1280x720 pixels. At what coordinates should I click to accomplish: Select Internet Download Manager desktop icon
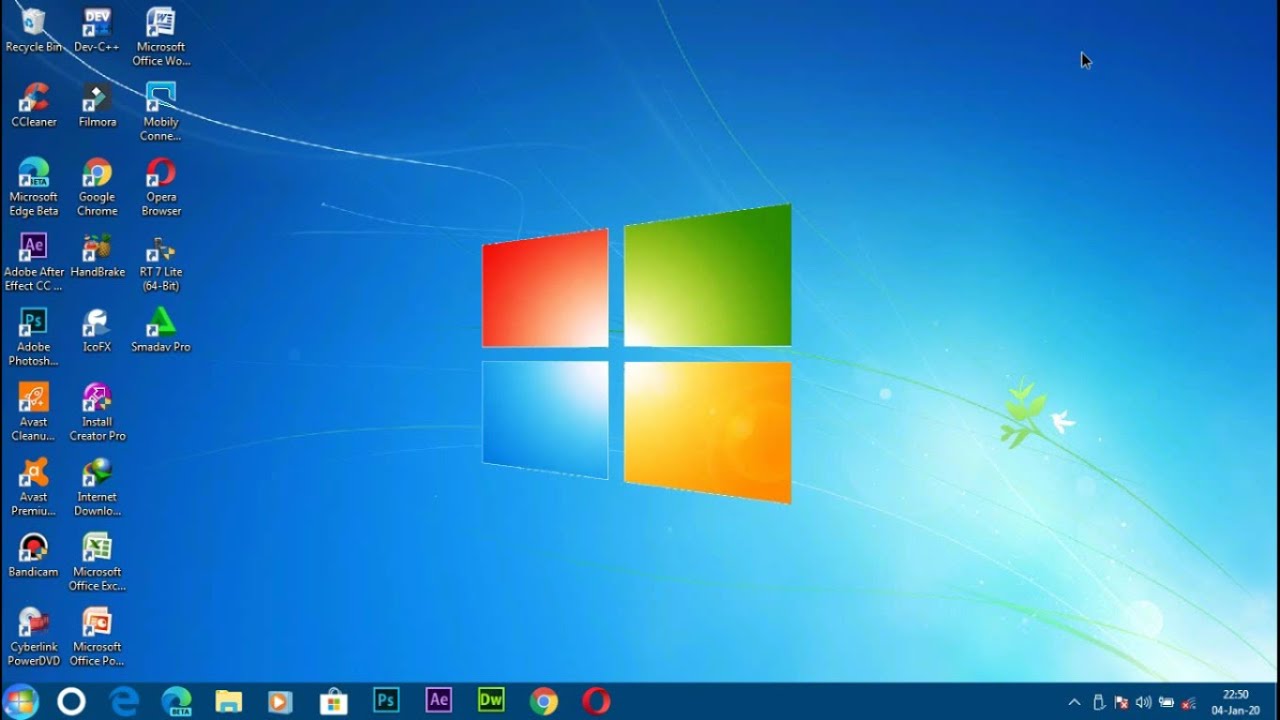pos(97,487)
